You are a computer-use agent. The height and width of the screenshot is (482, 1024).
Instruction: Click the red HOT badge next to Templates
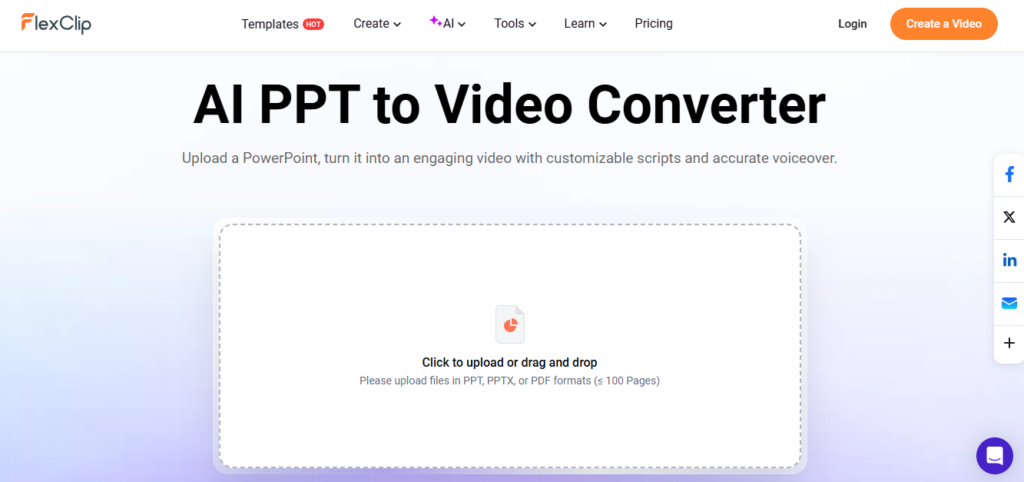[x=313, y=24]
